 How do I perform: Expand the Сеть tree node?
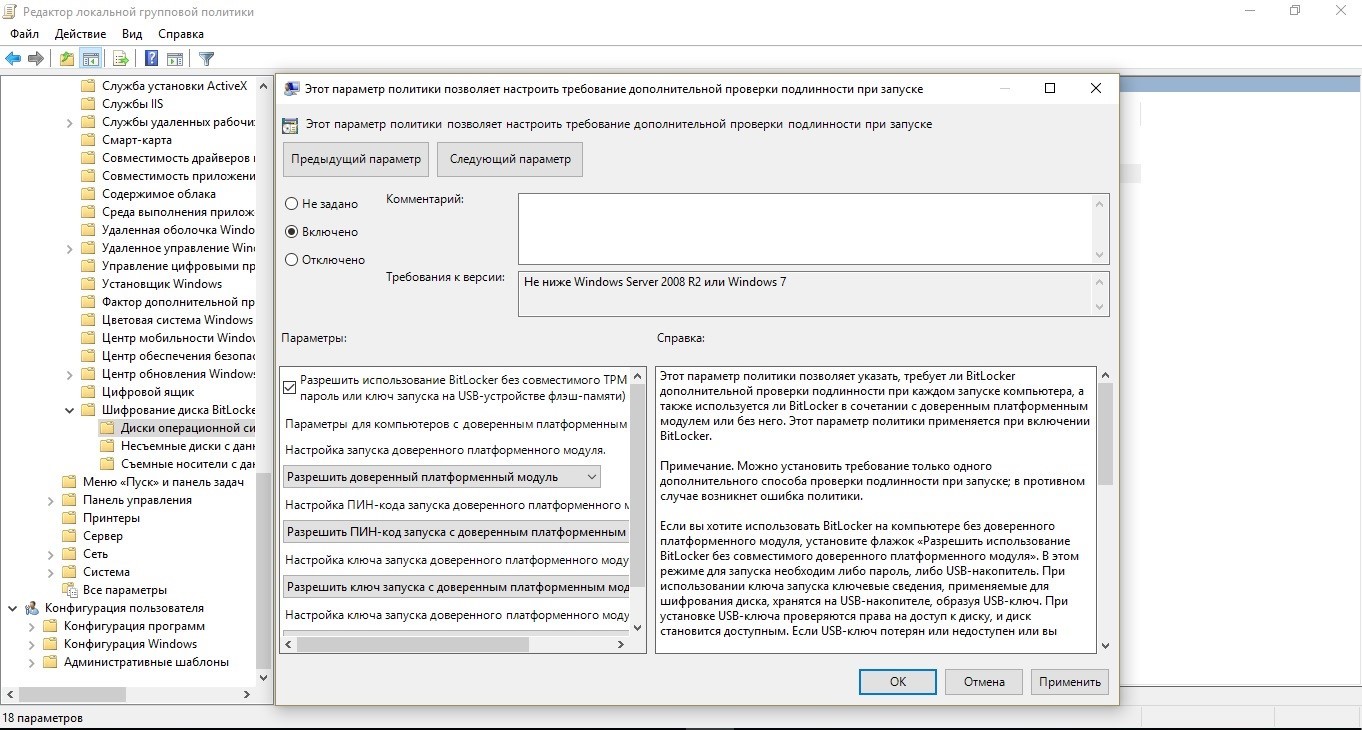coord(50,554)
